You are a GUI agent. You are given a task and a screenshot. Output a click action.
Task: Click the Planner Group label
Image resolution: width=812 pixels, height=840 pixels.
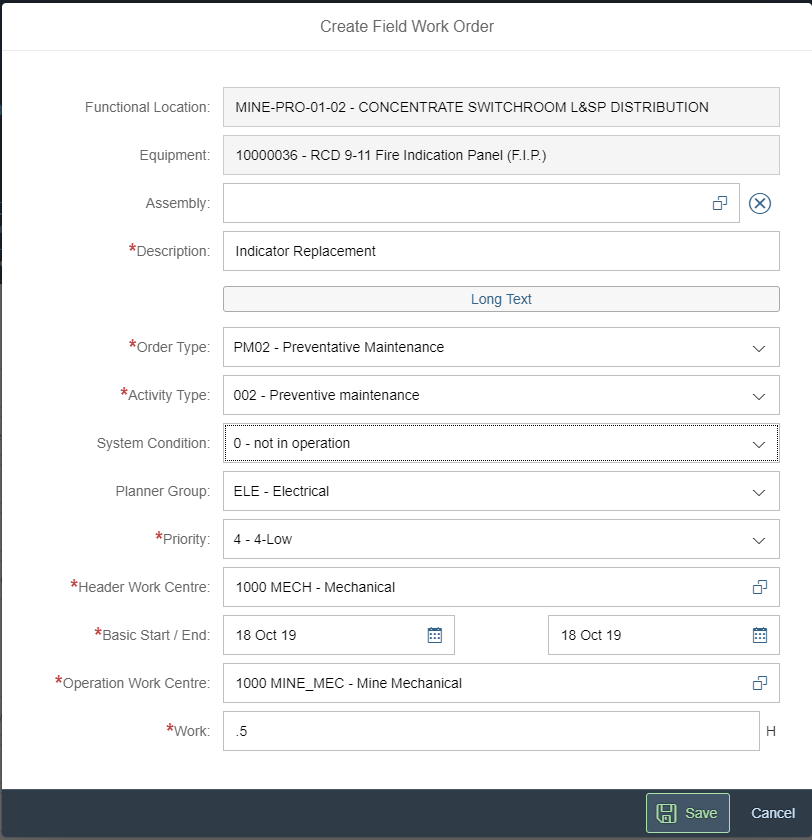tap(163, 491)
